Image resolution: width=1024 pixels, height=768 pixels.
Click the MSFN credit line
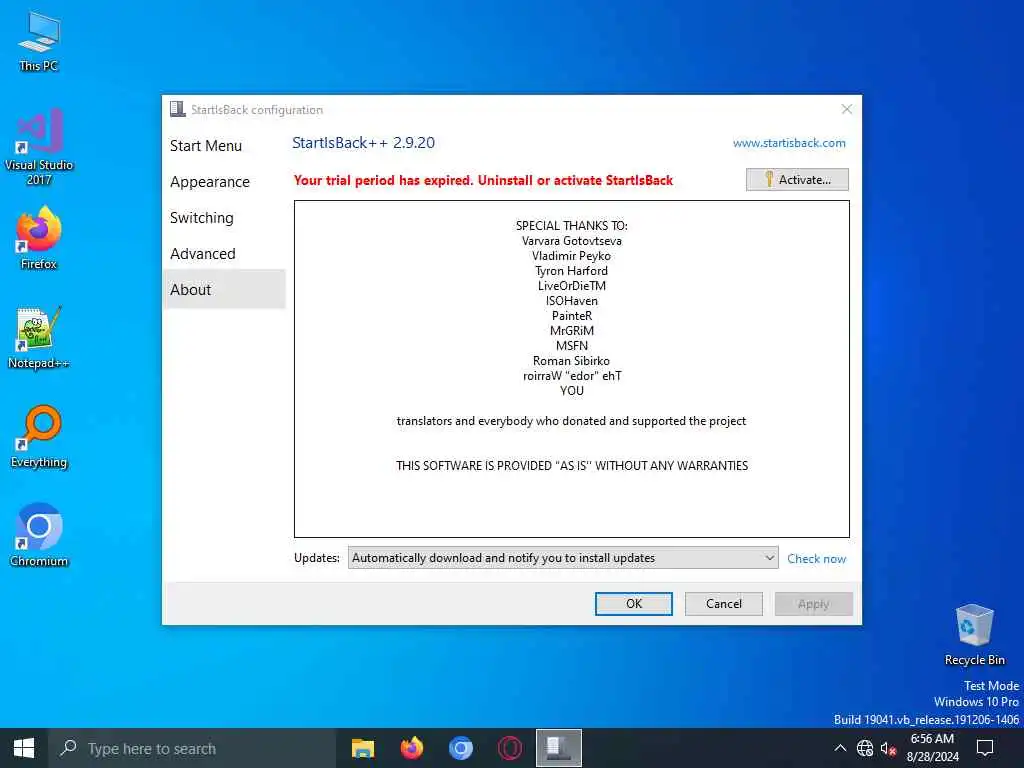pyautogui.click(x=571, y=346)
